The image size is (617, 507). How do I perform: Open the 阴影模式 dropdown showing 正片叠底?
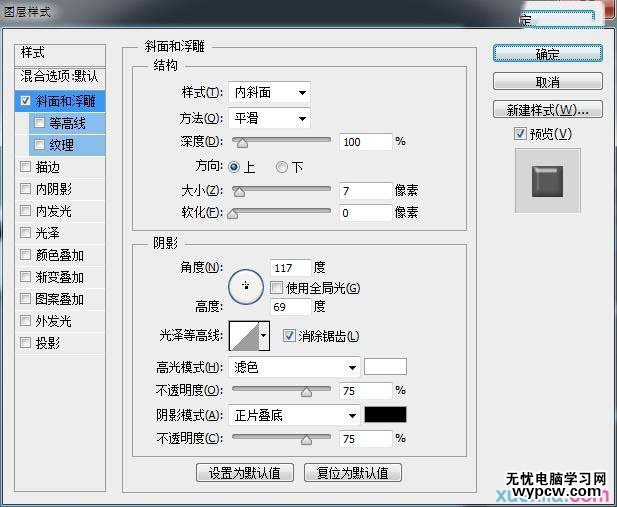click(294, 415)
